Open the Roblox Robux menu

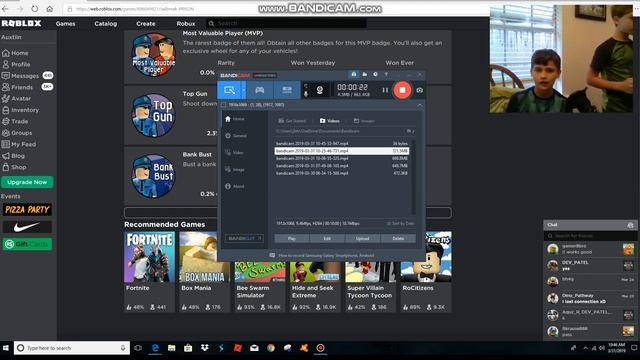tap(186, 24)
